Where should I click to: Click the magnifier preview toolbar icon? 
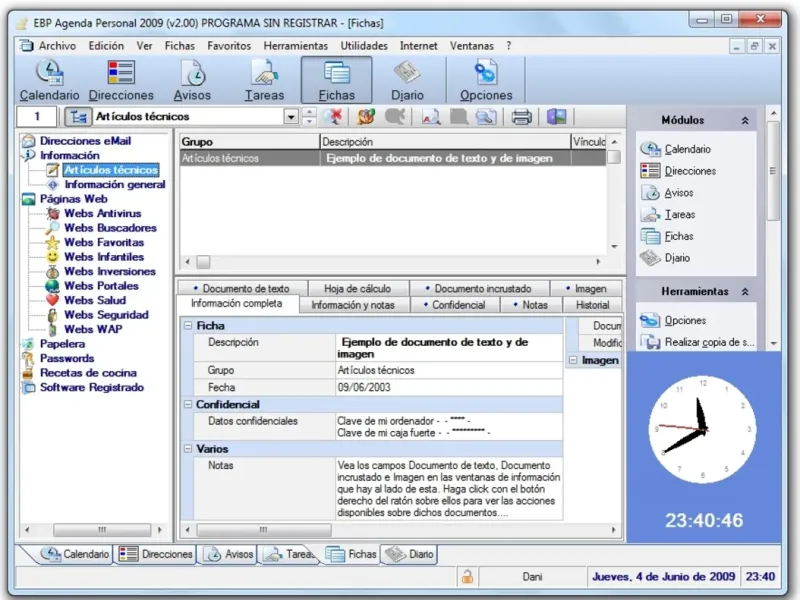[486, 117]
